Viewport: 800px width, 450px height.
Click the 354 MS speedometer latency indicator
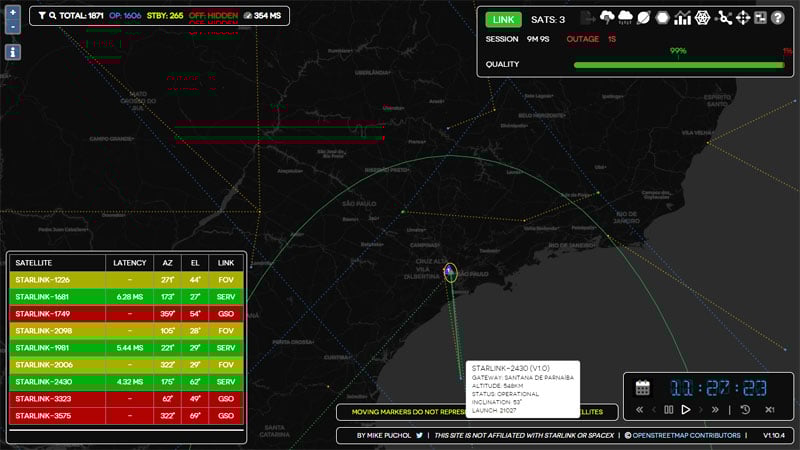tap(262, 16)
